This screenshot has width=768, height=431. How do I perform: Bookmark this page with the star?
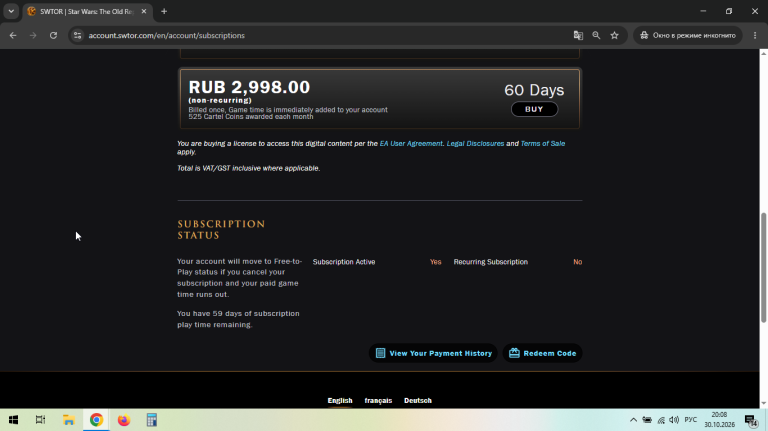615,35
